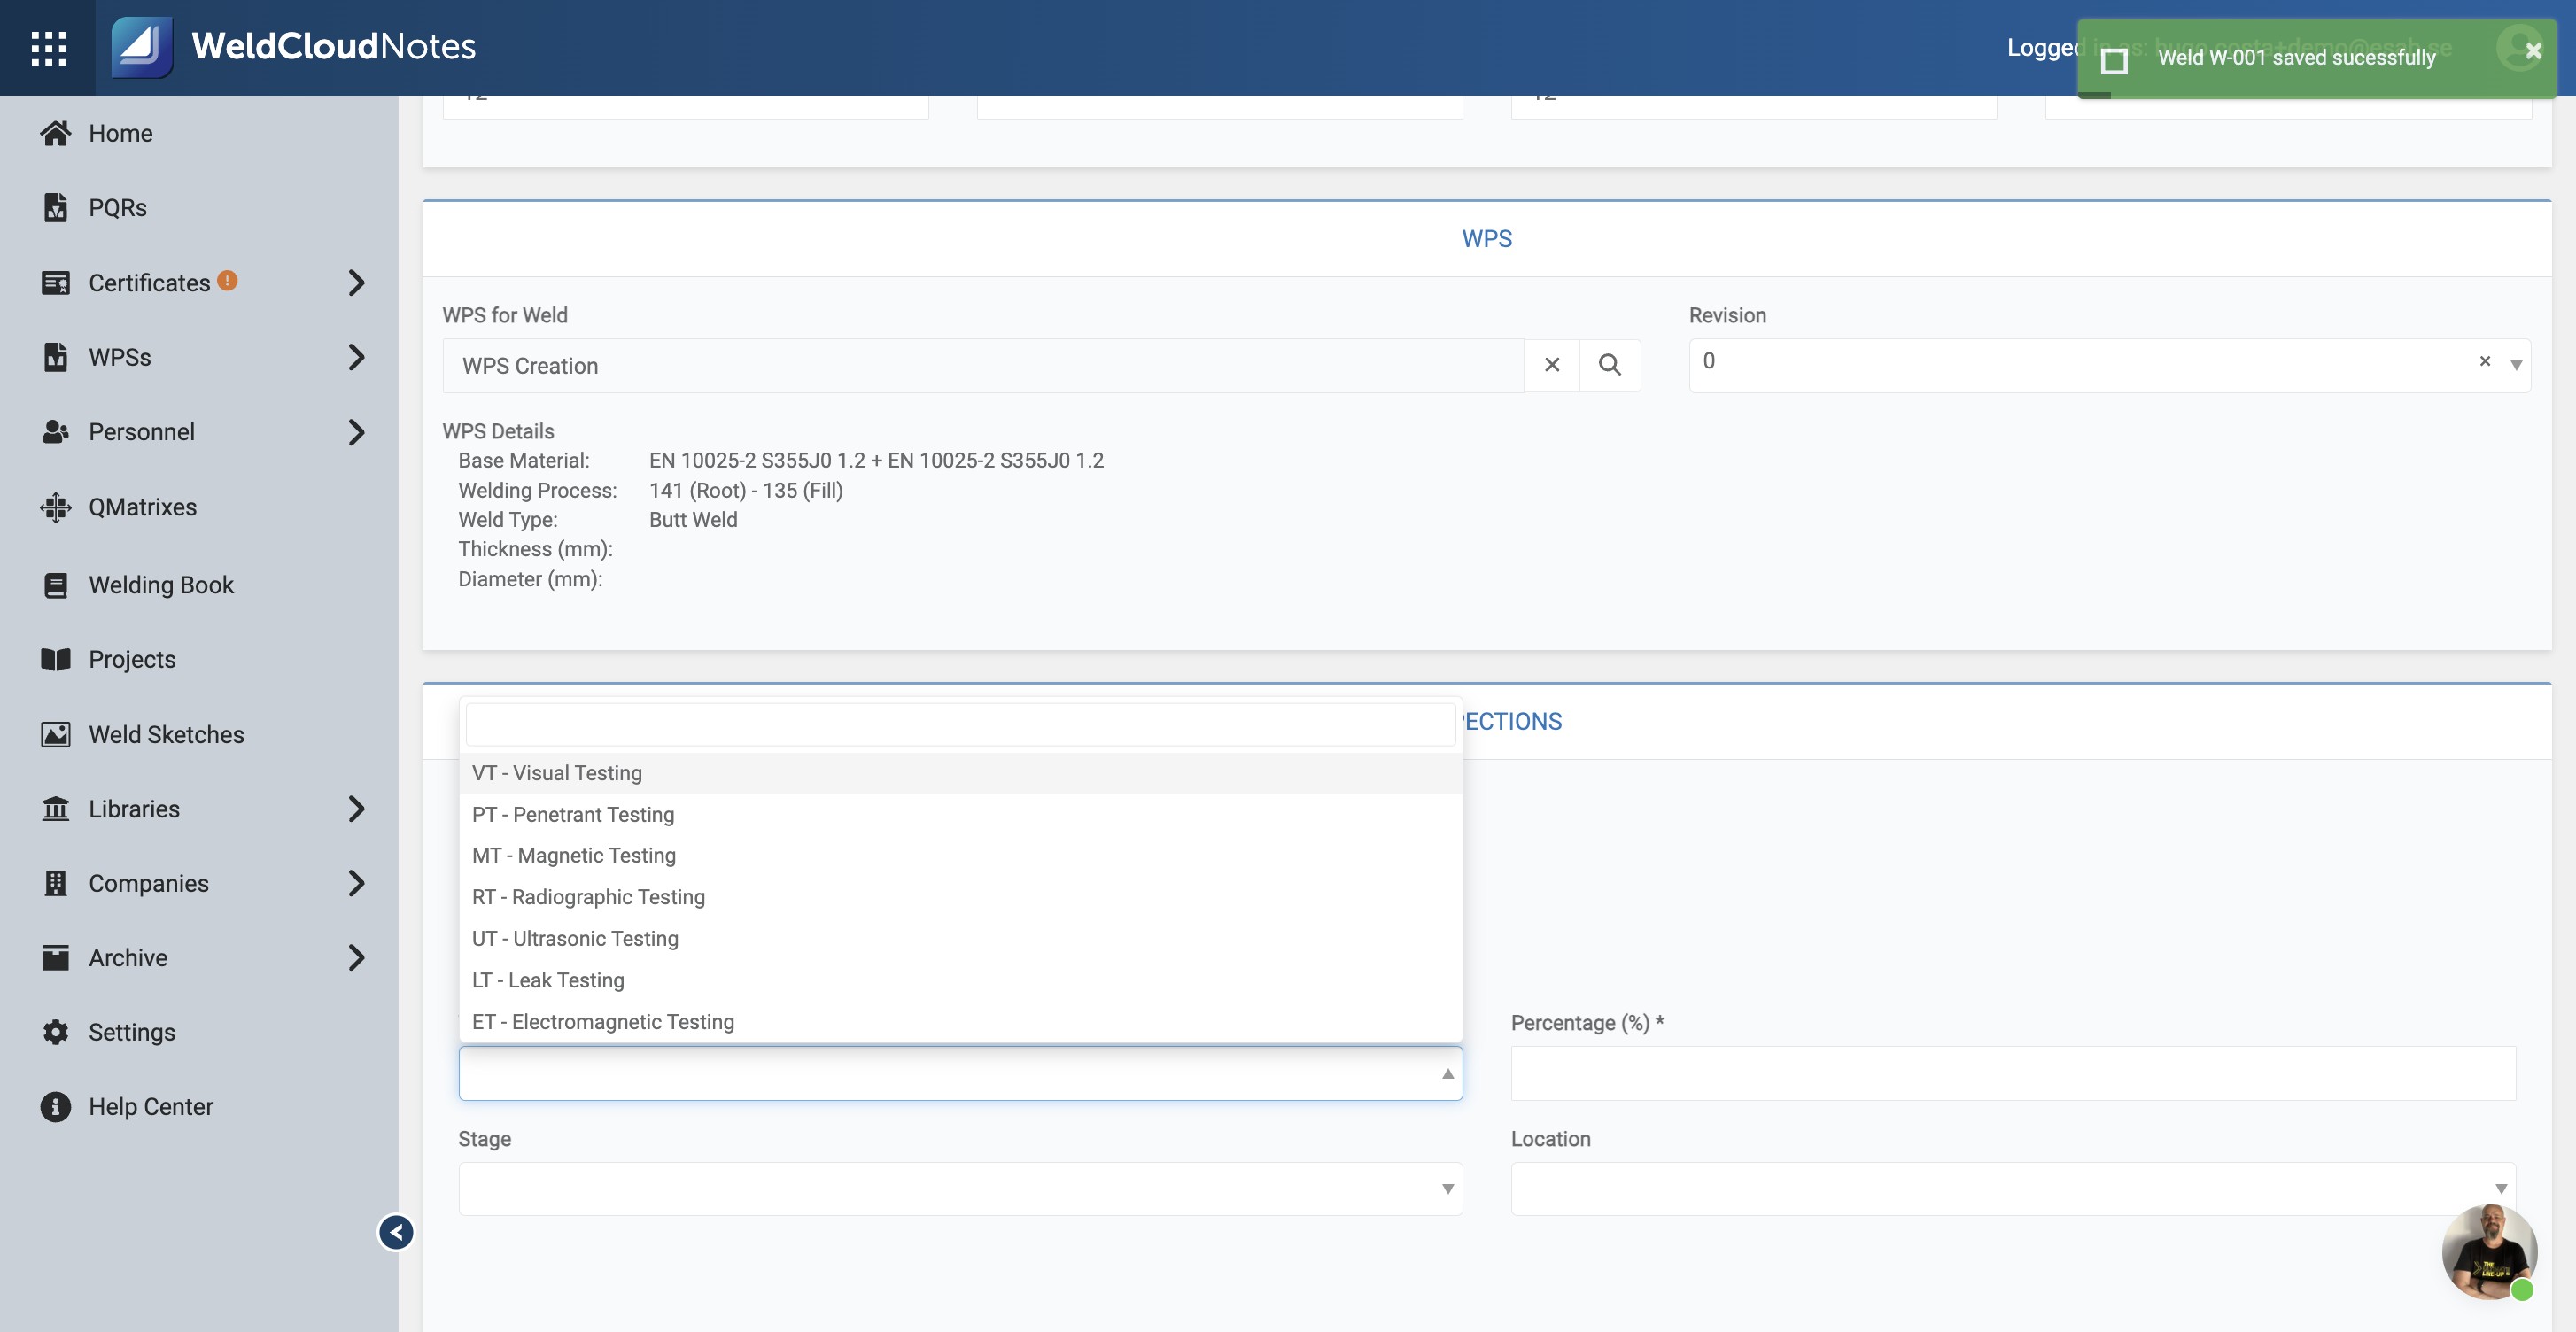Click the orange alert badge on Certificates
The height and width of the screenshot is (1332, 2576).
click(227, 280)
